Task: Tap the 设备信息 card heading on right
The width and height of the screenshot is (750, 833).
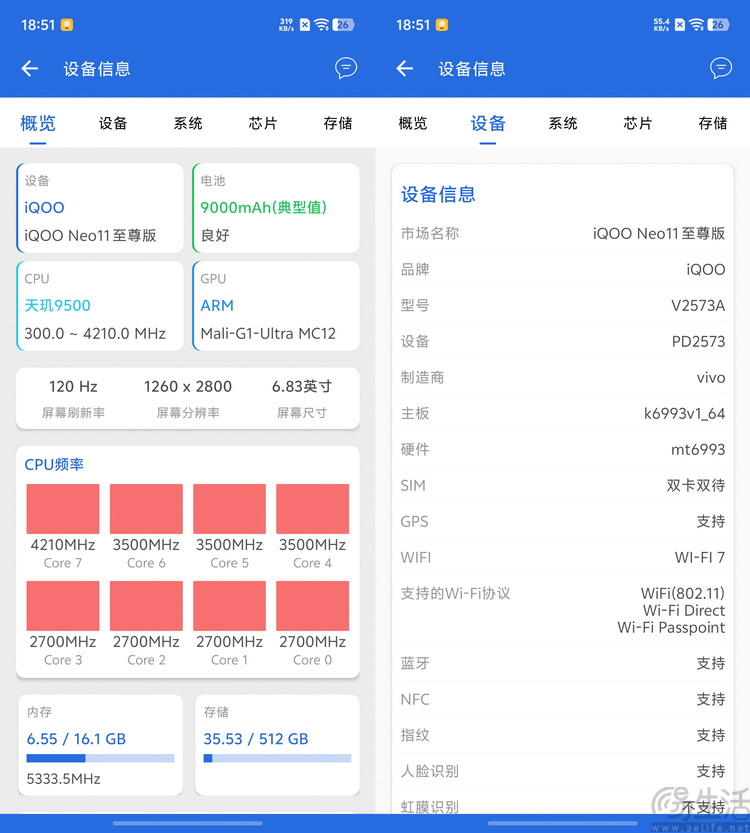Action: coord(438,194)
